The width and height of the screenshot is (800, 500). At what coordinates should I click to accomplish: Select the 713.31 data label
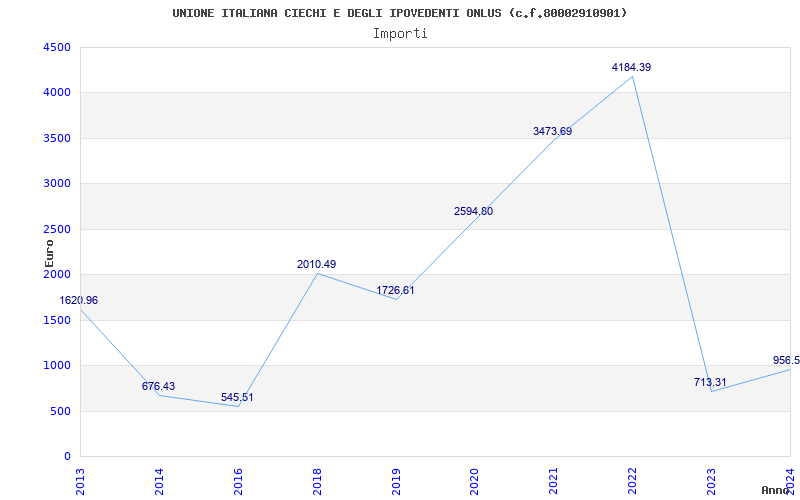(710, 382)
